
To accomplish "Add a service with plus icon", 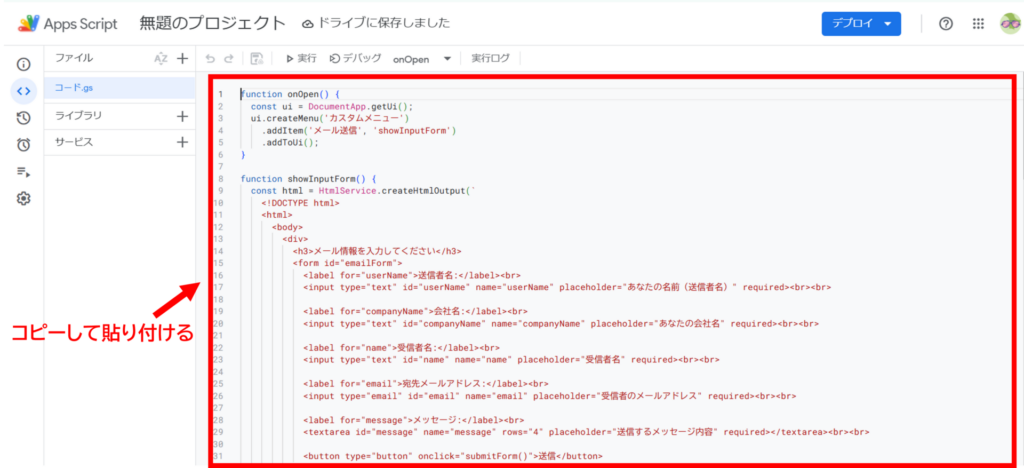I will click(x=182, y=142).
